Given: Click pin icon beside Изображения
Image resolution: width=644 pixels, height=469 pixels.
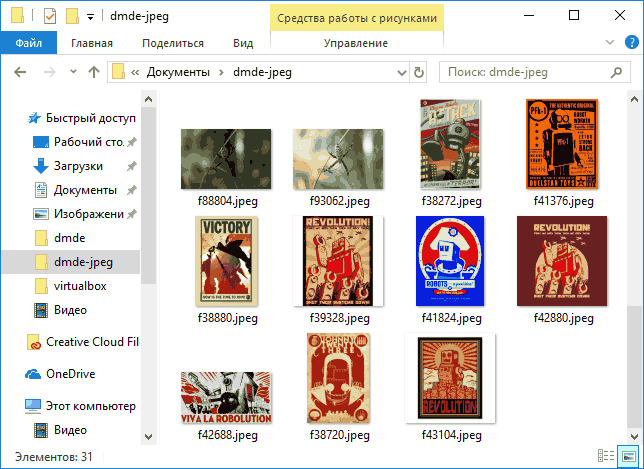Looking at the screenshot, I should pos(131,214).
